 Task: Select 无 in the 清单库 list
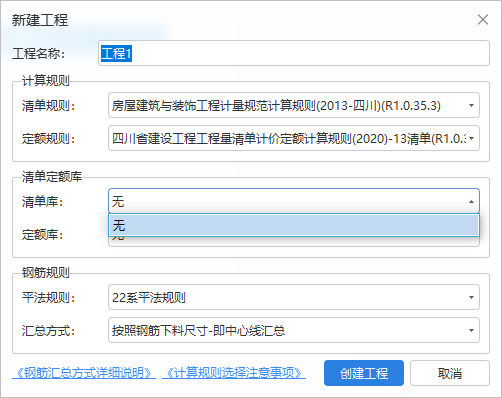pos(294,225)
